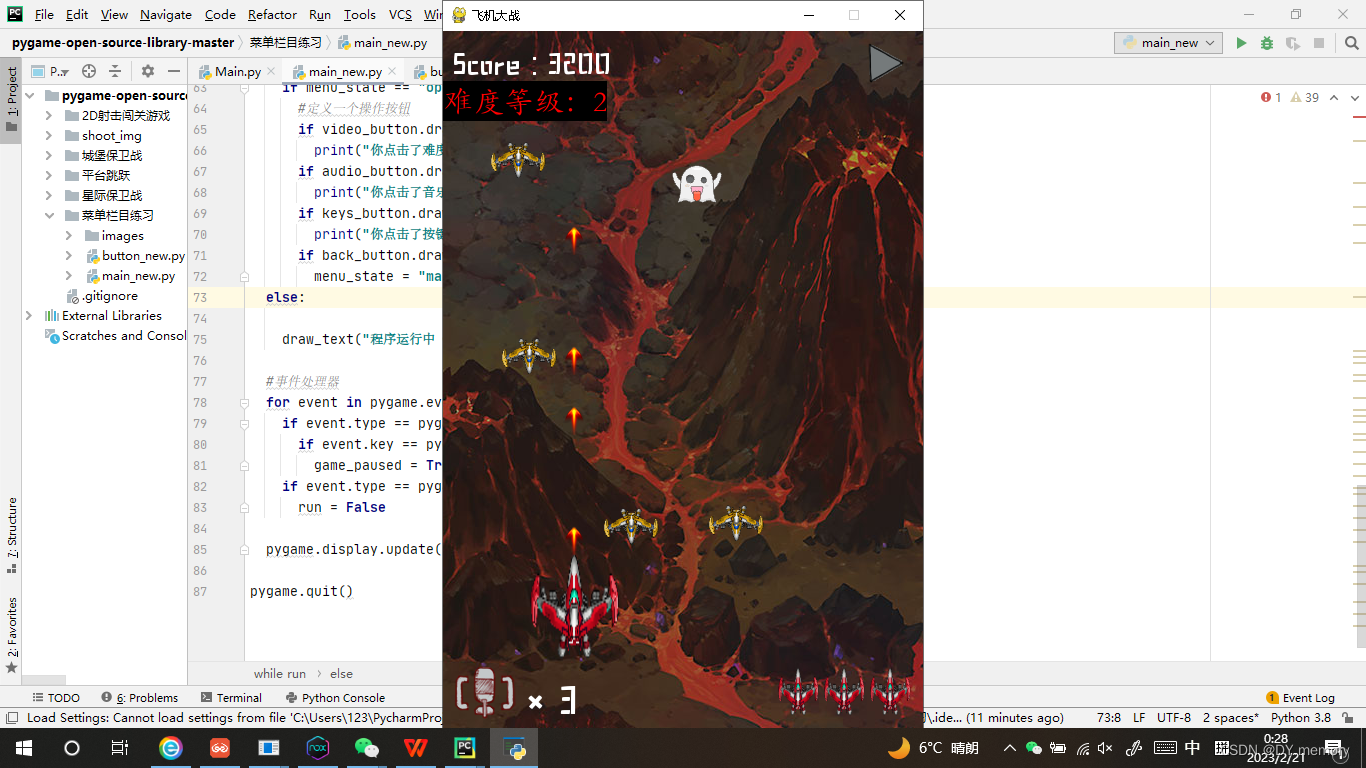1366x768 pixels.
Task: Open the Tools menu
Action: (360, 14)
